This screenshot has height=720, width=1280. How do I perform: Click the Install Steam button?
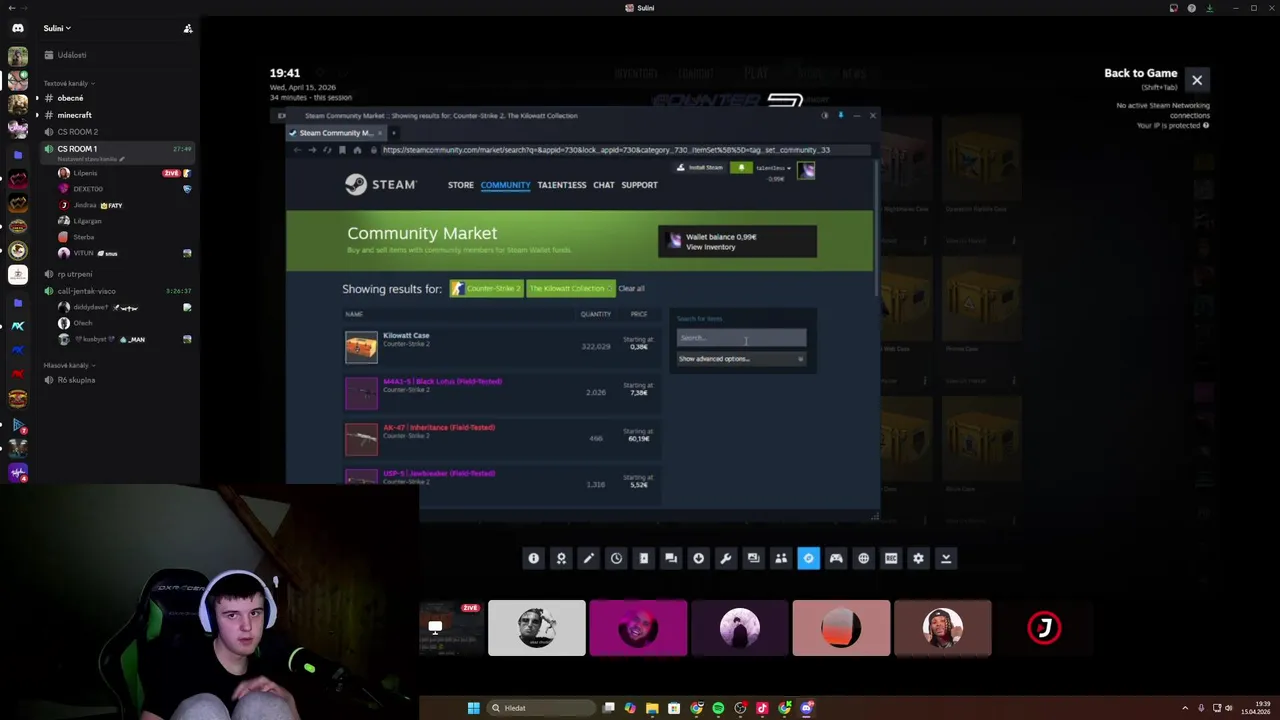701,168
